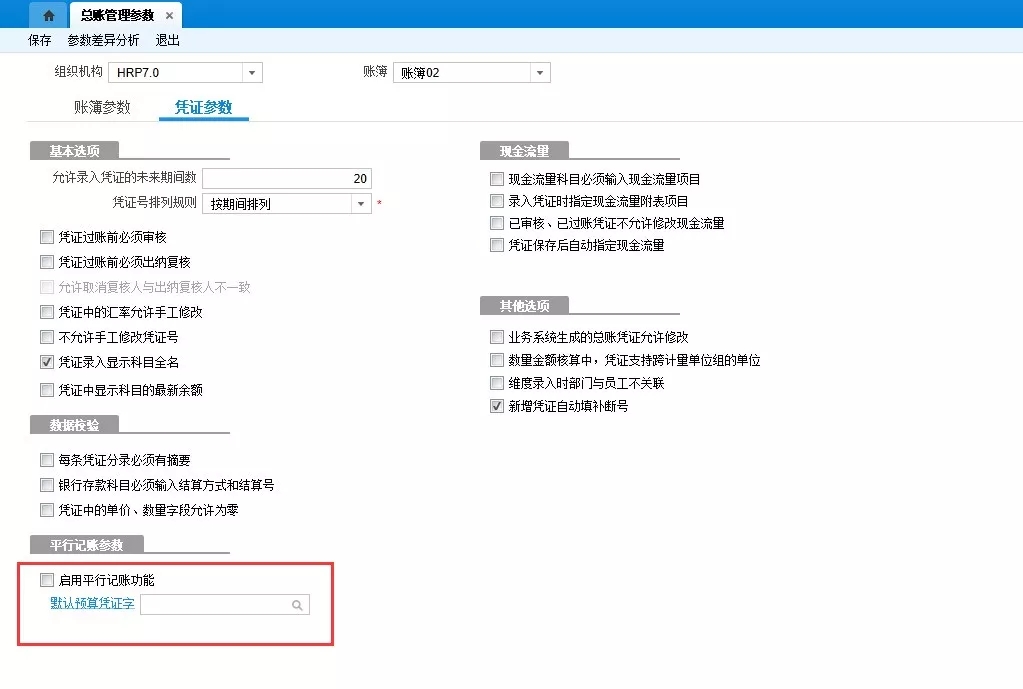The image size is (1023, 689).
Task: Expand the 组织机构 dropdown arrow
Action: coord(252,72)
